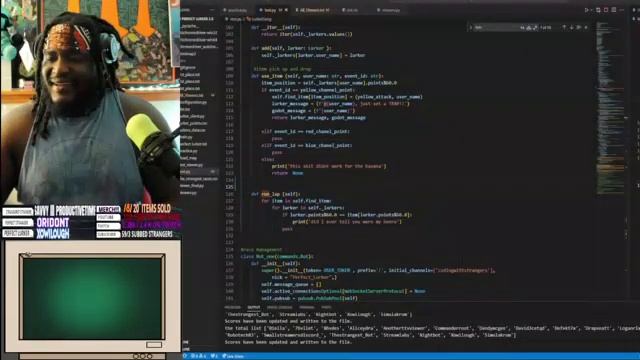Go to next find match arrow
The image size is (640, 360).
pyautogui.click(x=571, y=27)
